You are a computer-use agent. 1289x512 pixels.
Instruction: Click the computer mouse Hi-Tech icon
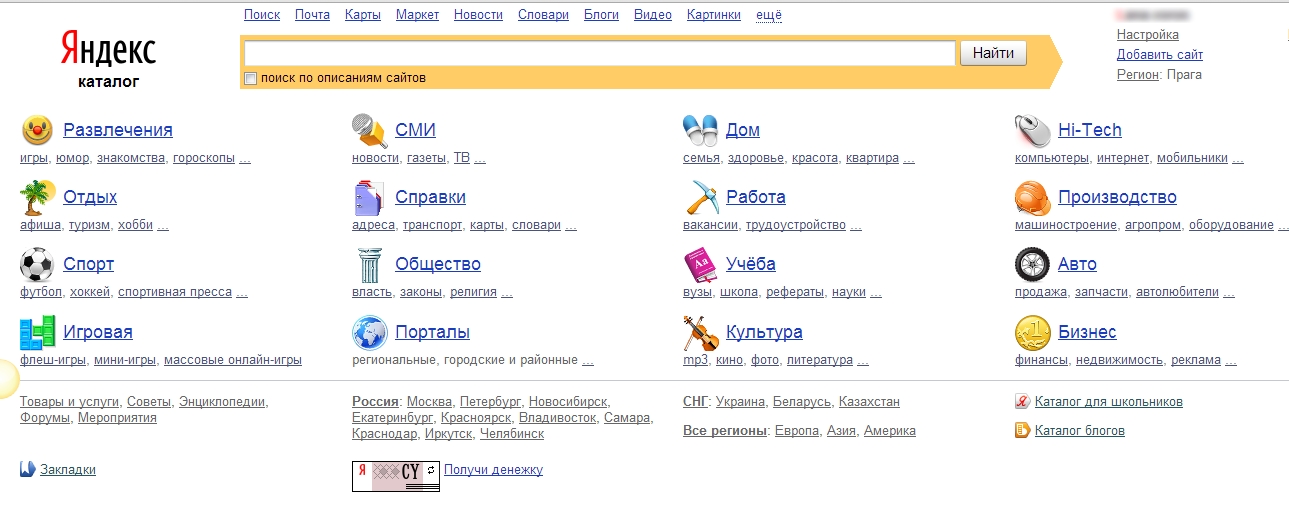[x=1032, y=130]
